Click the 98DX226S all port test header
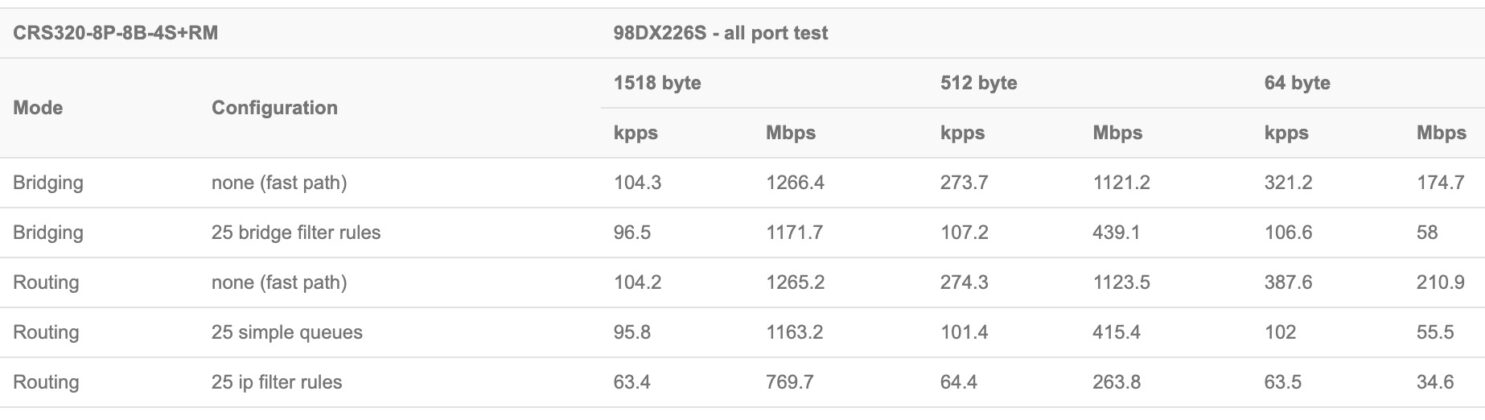The height and width of the screenshot is (420, 1485). pyautogui.click(x=720, y=33)
